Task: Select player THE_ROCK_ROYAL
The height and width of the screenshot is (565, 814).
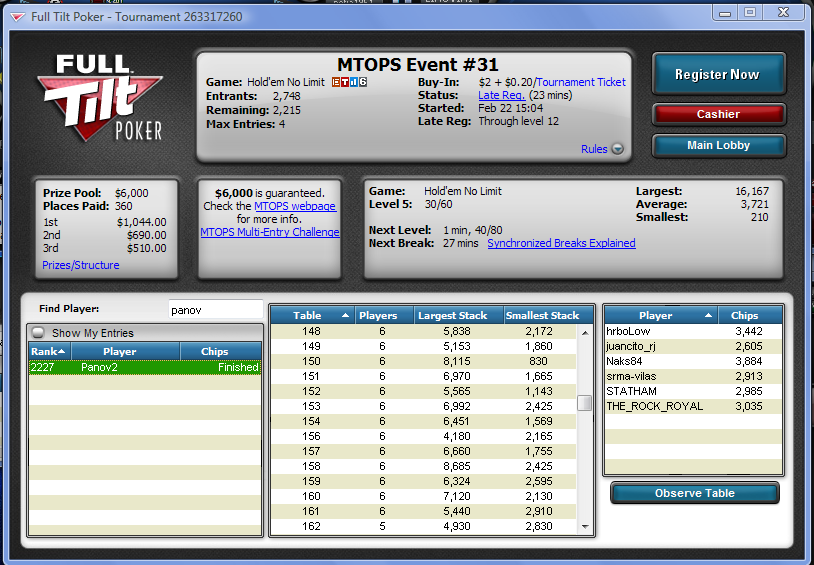Action: [694, 407]
